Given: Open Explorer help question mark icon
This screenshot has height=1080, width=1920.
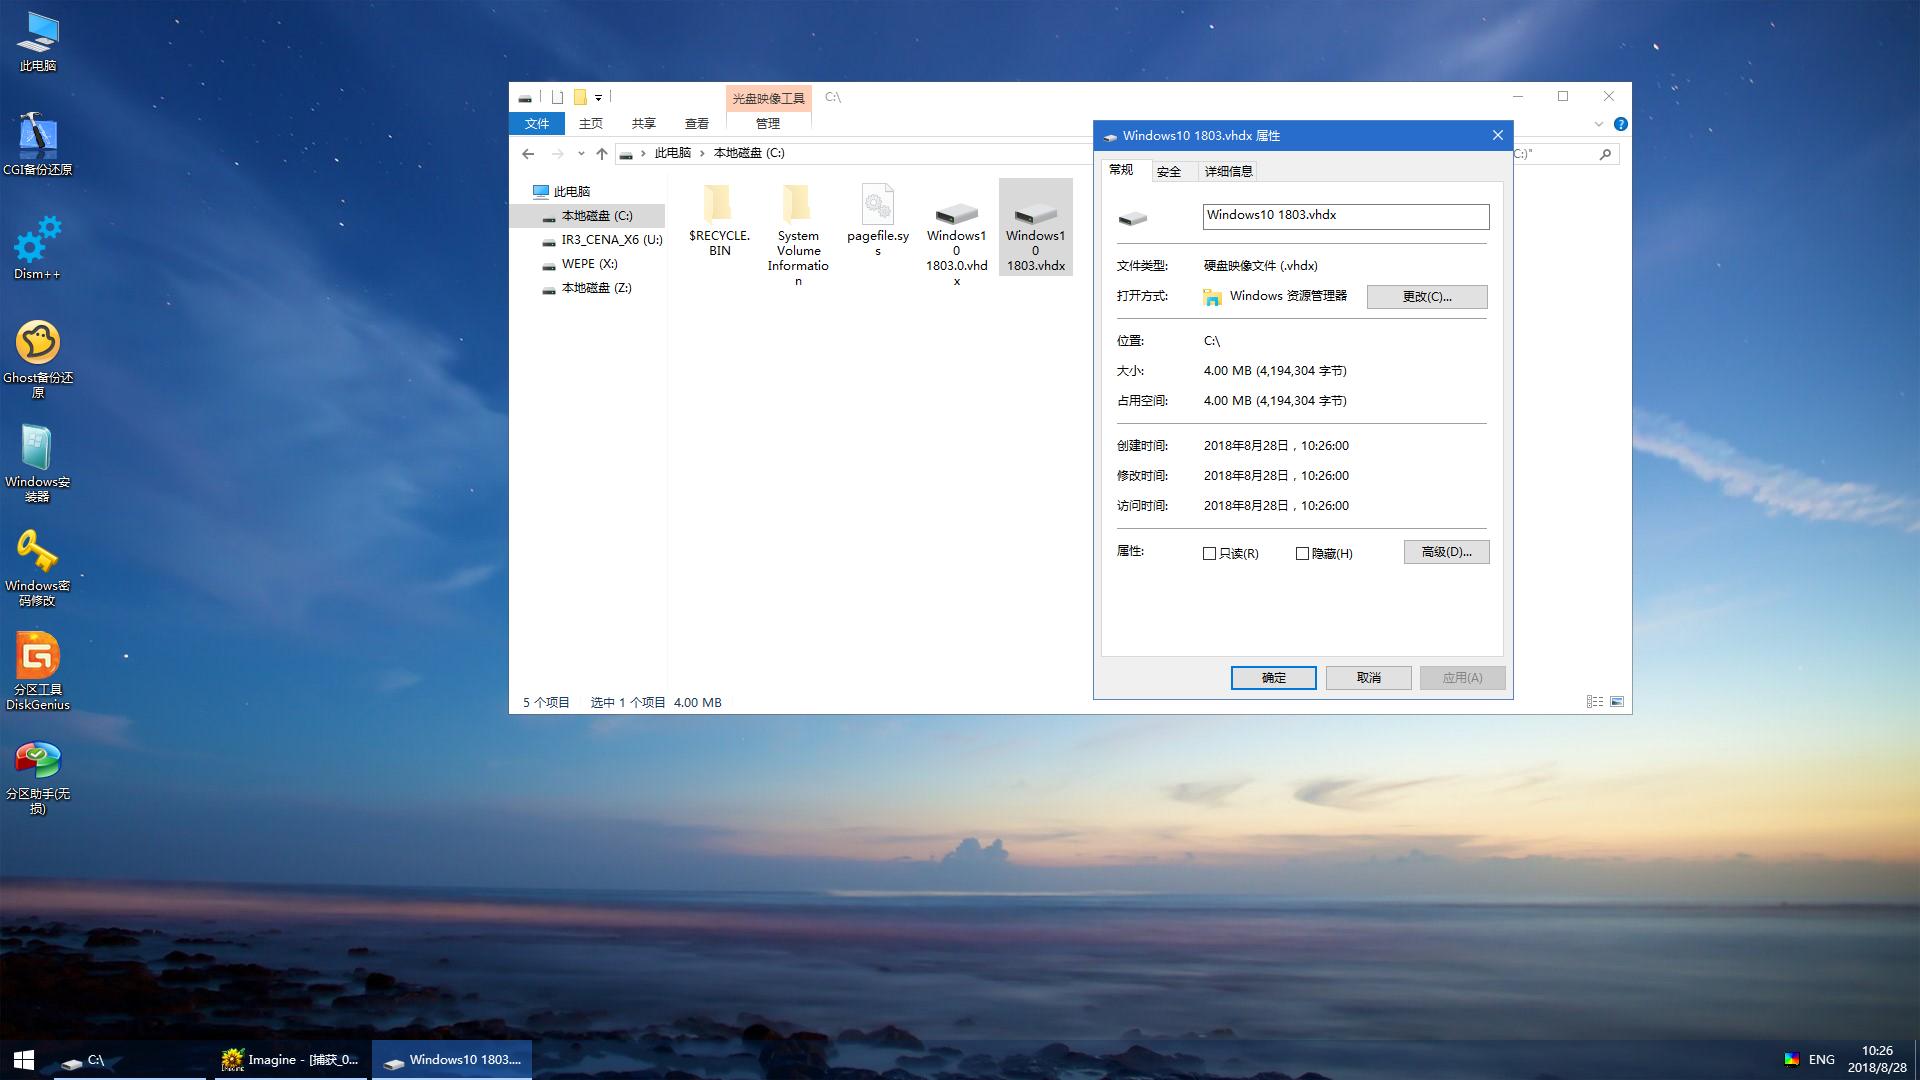Looking at the screenshot, I should [1620, 124].
